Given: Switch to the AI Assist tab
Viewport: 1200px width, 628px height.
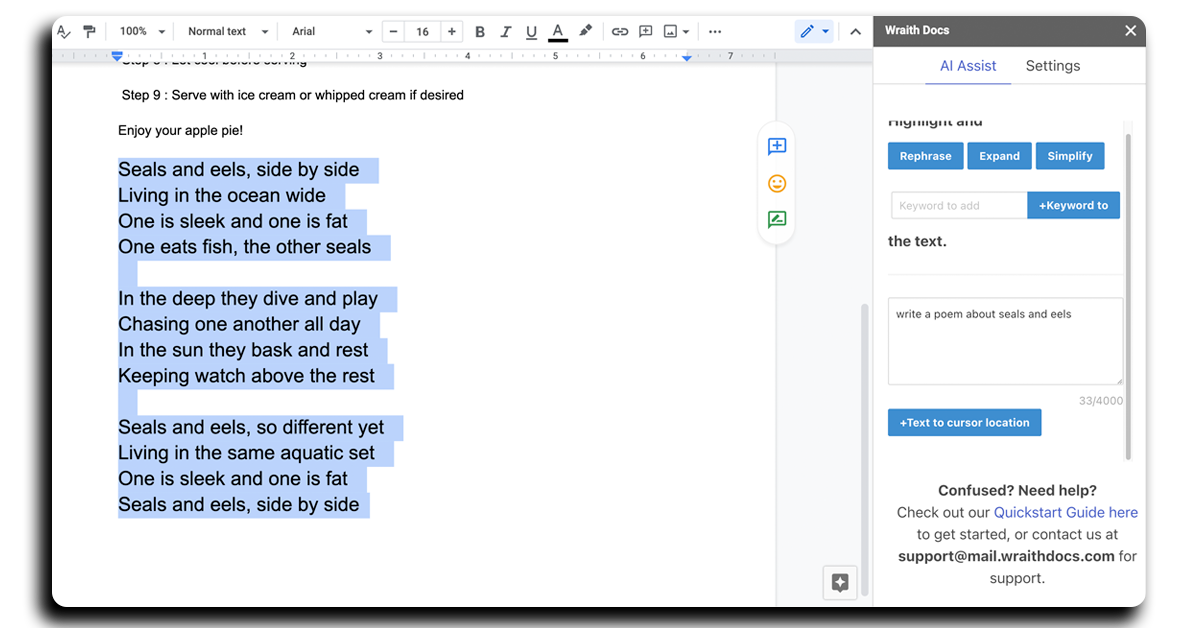Looking at the screenshot, I should click(967, 66).
